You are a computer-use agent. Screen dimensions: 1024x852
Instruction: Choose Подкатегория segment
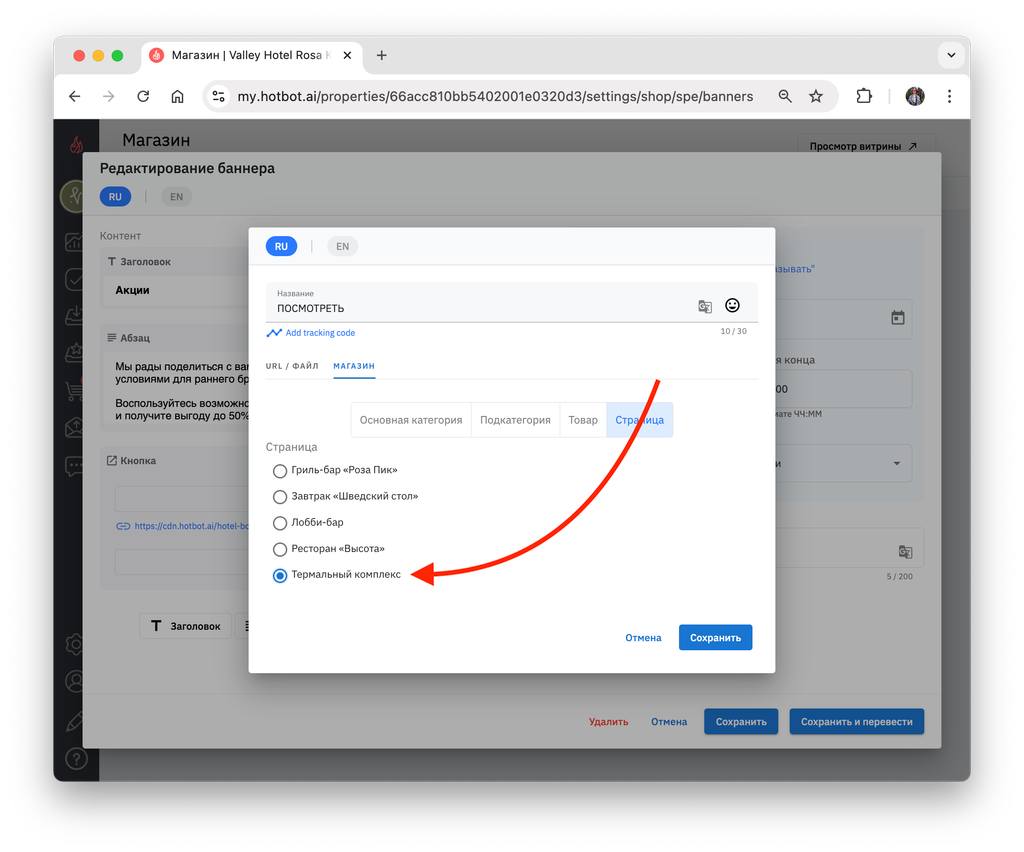515,420
